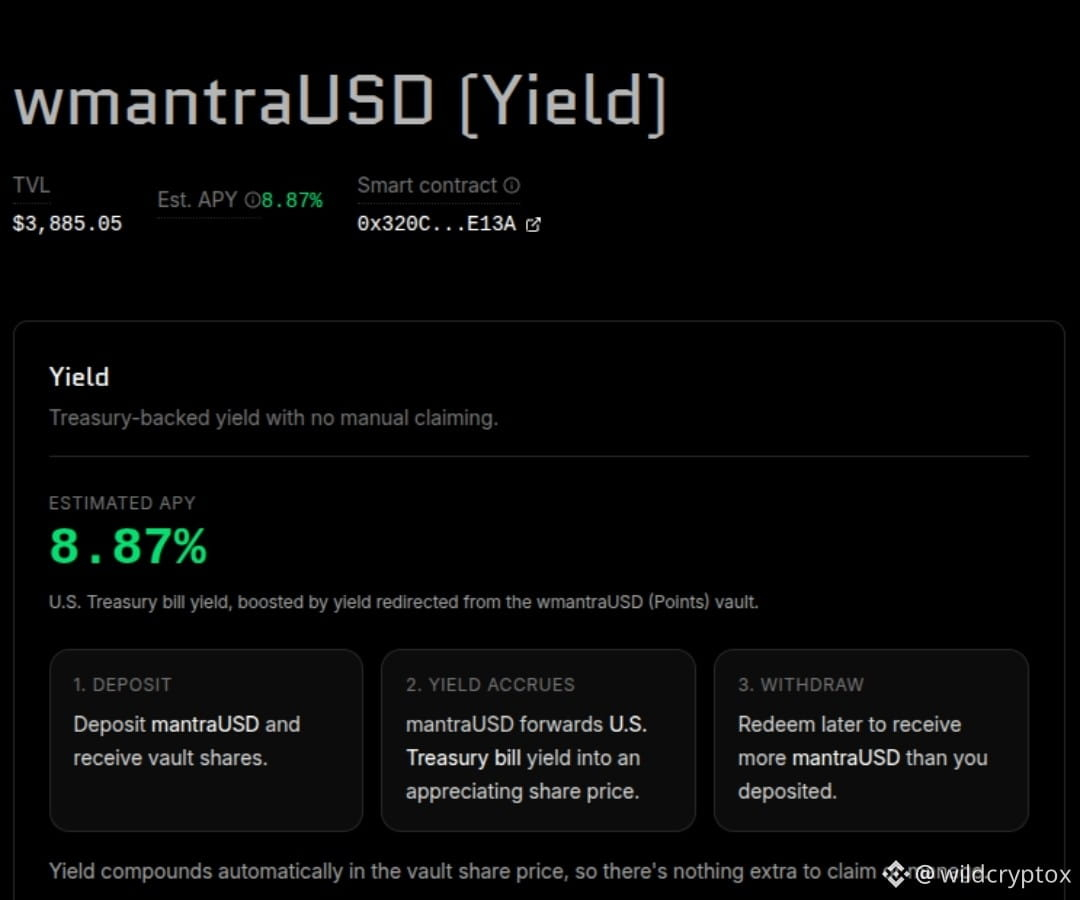Click the 0x320C...E13A contract address
Viewport: 1080px width, 900px height.
tap(437, 224)
